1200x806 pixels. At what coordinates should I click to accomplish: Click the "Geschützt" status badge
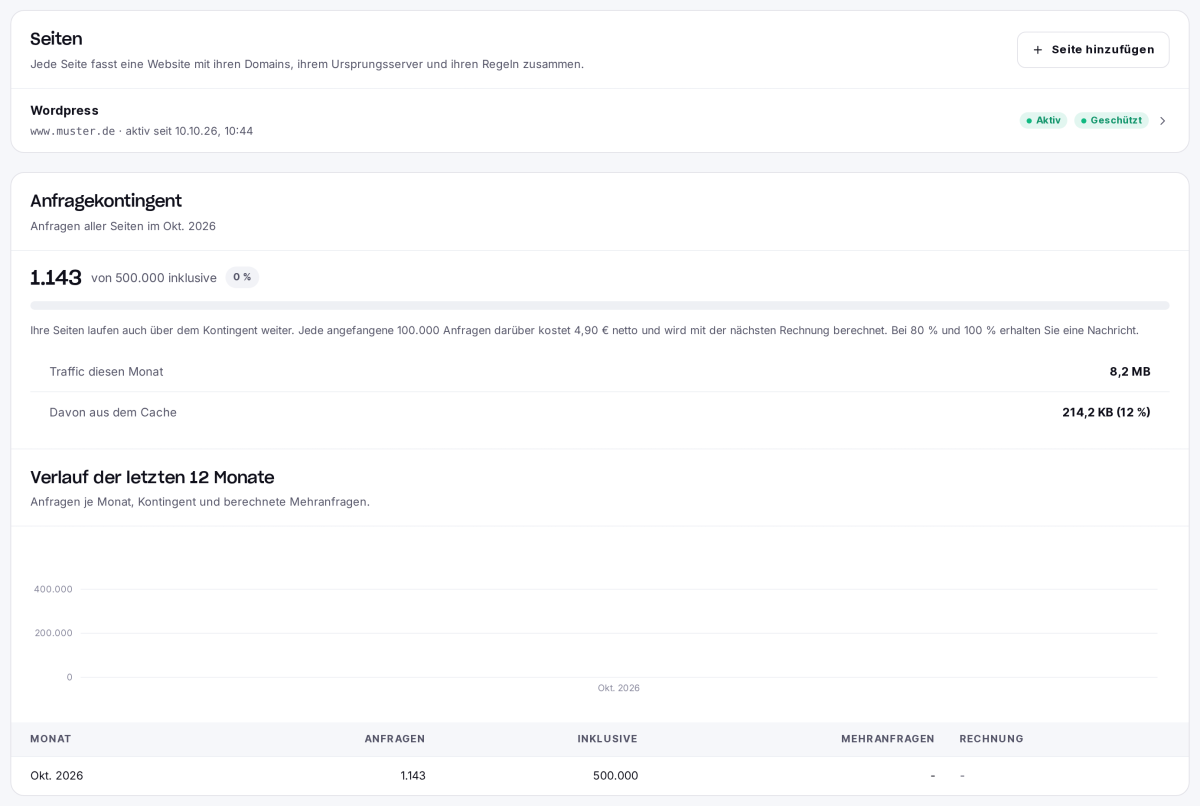pos(1111,120)
